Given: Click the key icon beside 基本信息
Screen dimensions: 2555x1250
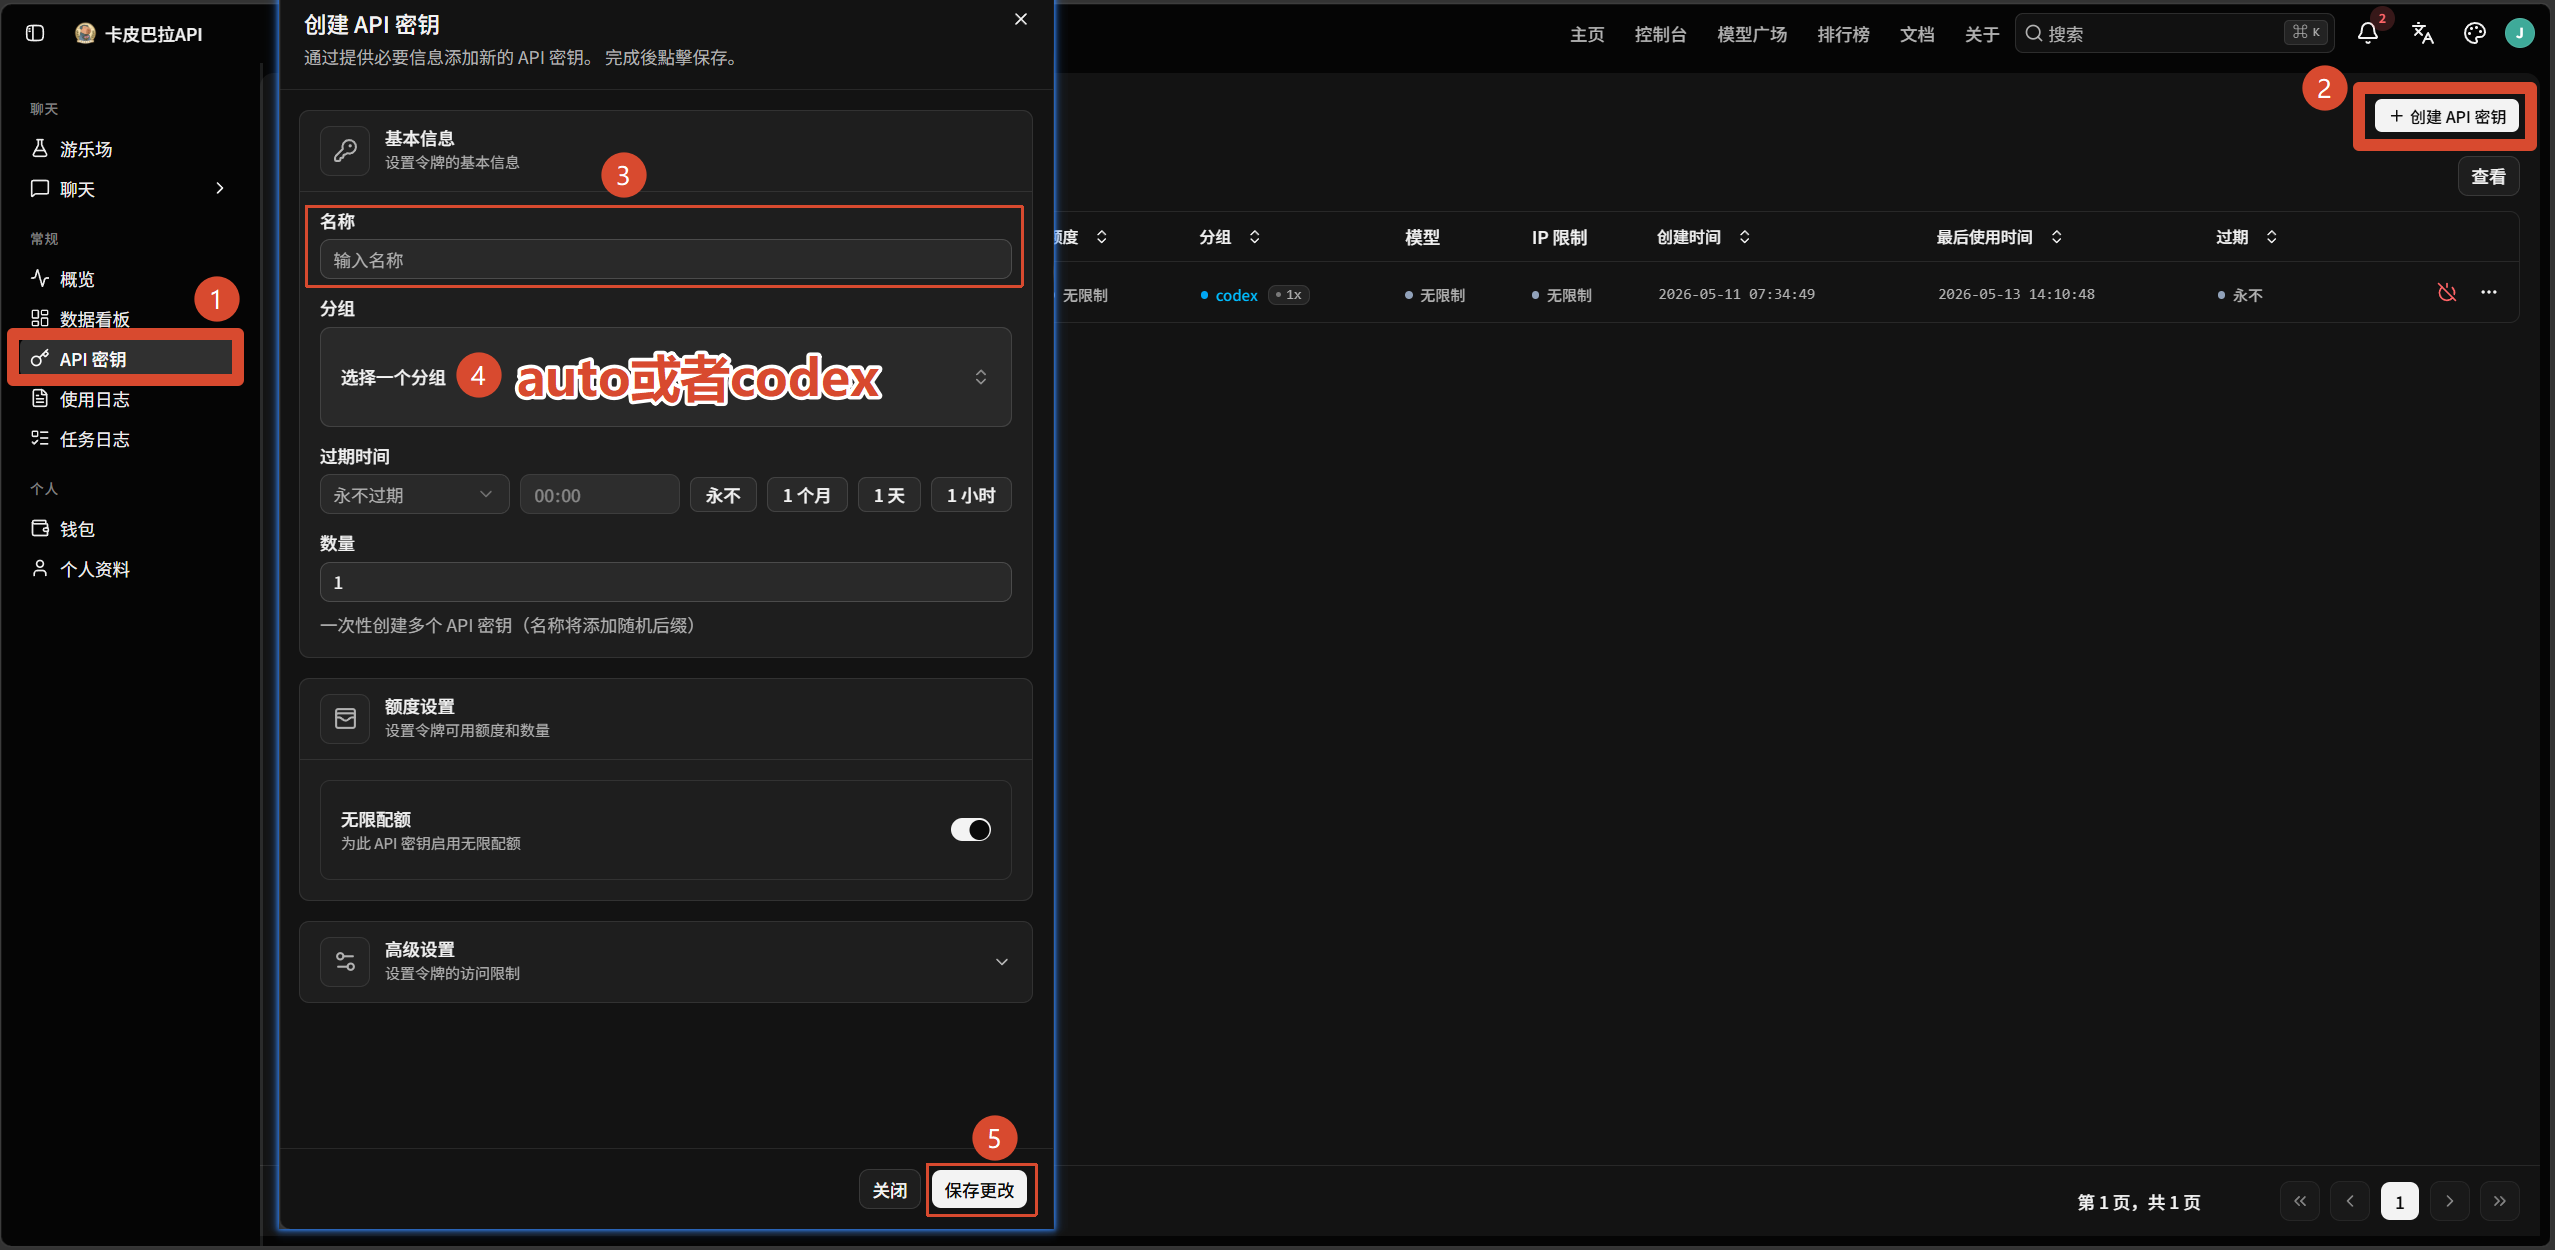Looking at the screenshot, I should [x=345, y=150].
